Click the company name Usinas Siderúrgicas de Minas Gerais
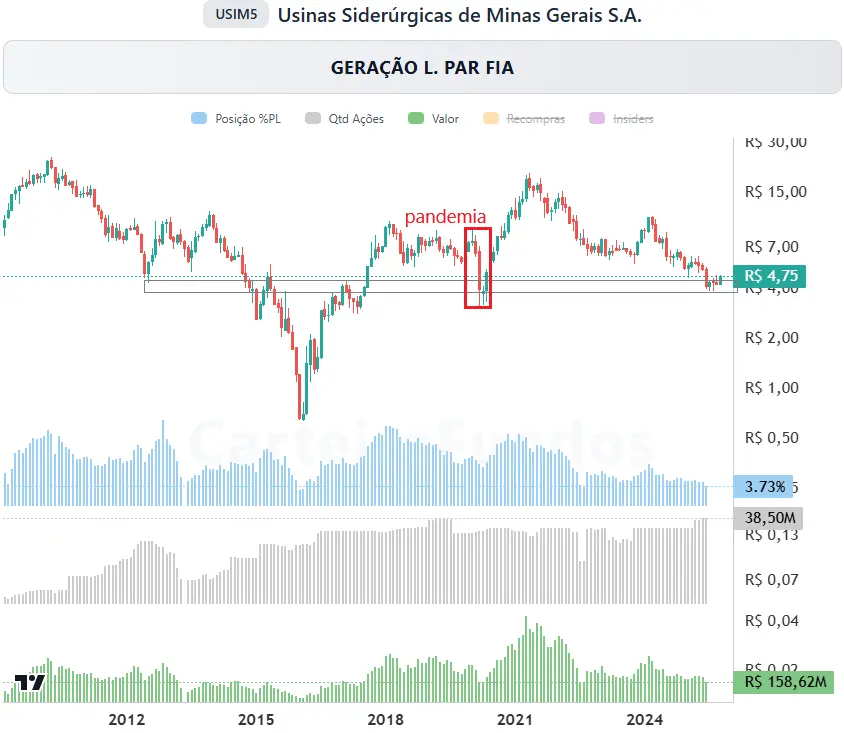The height and width of the screenshot is (733, 844). pyautogui.click(x=460, y=15)
